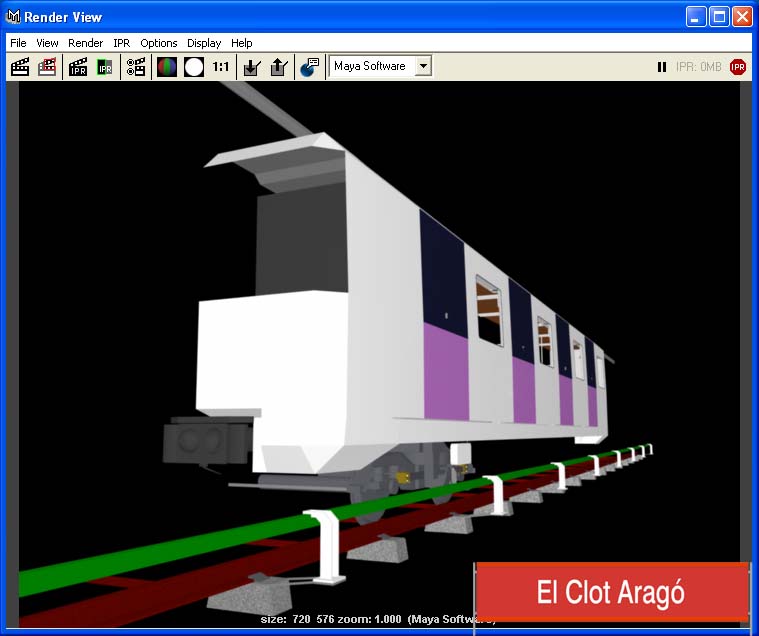Start redo previous IPR render icon
759x636 pixels.
tap(78, 67)
